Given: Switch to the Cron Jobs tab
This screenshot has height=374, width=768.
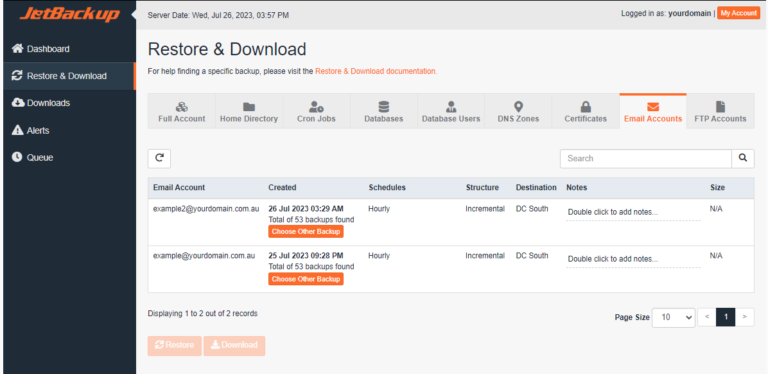Looking at the screenshot, I should point(316,111).
